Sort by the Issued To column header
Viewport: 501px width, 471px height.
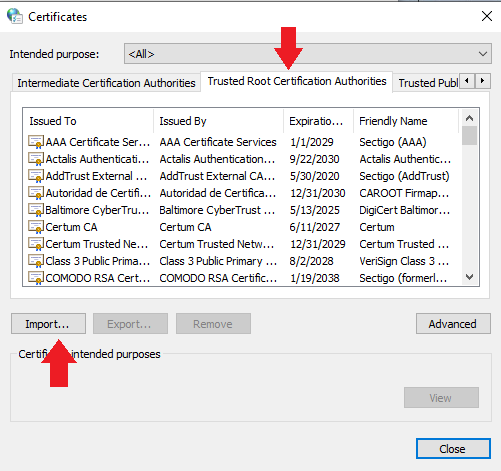point(88,121)
